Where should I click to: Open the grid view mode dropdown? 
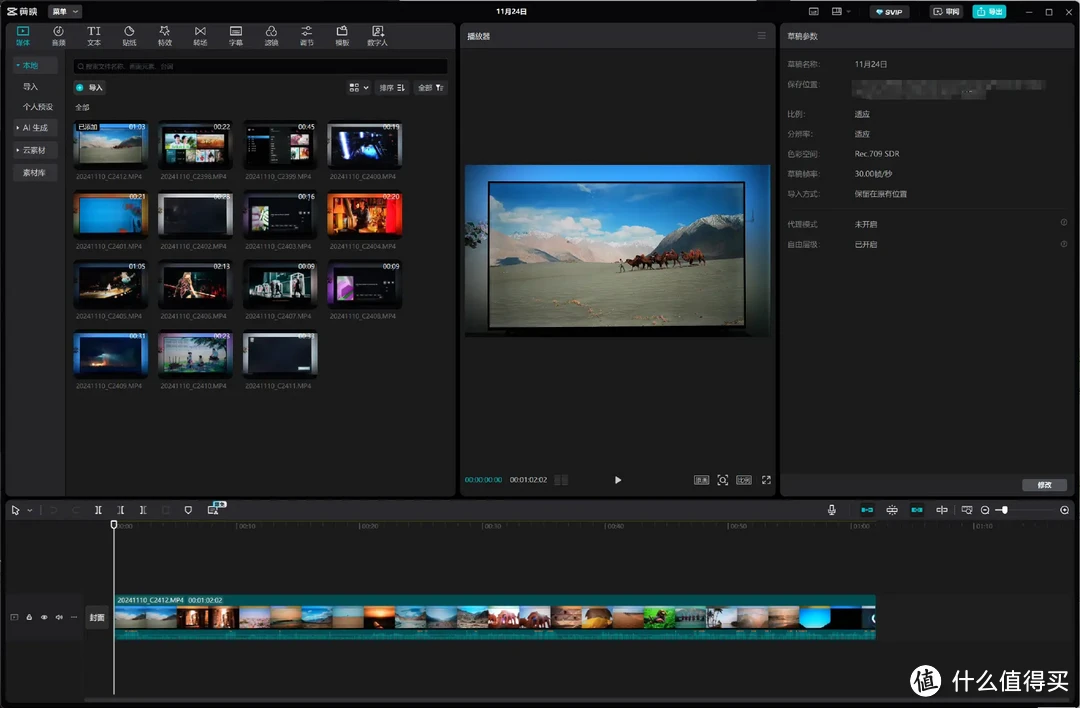(x=358, y=88)
